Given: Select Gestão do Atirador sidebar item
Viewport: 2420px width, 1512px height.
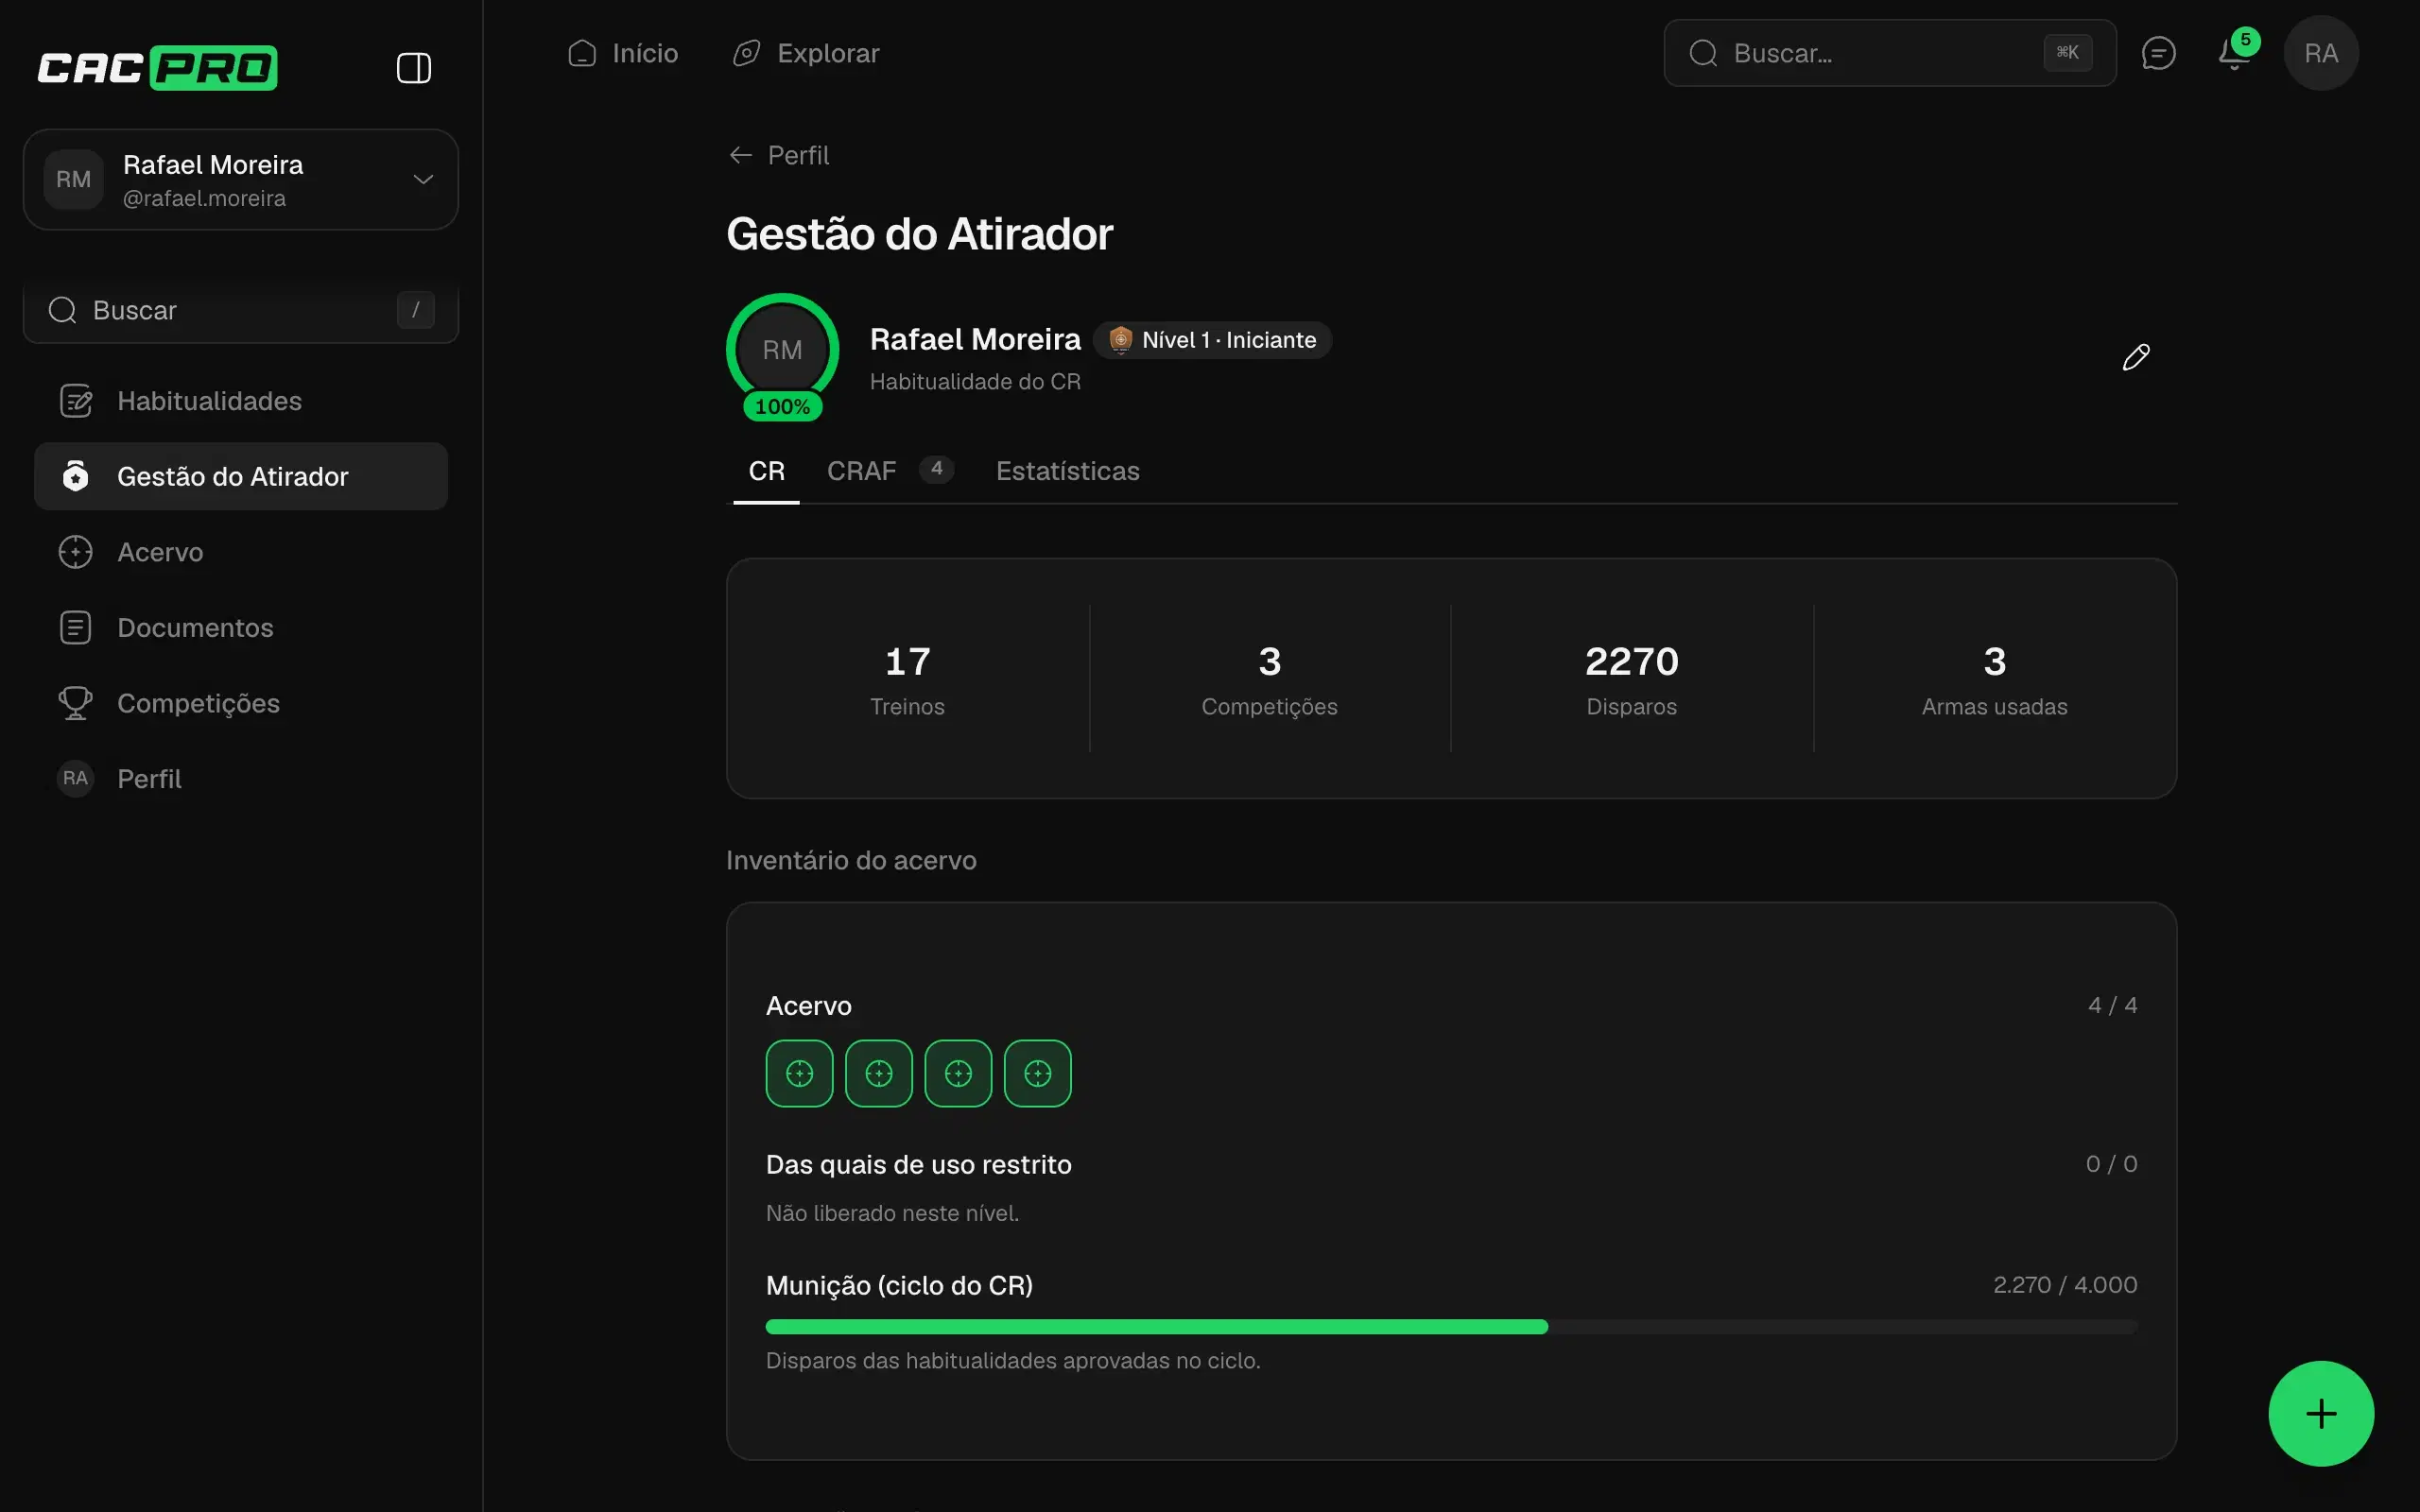Looking at the screenshot, I should [241, 477].
